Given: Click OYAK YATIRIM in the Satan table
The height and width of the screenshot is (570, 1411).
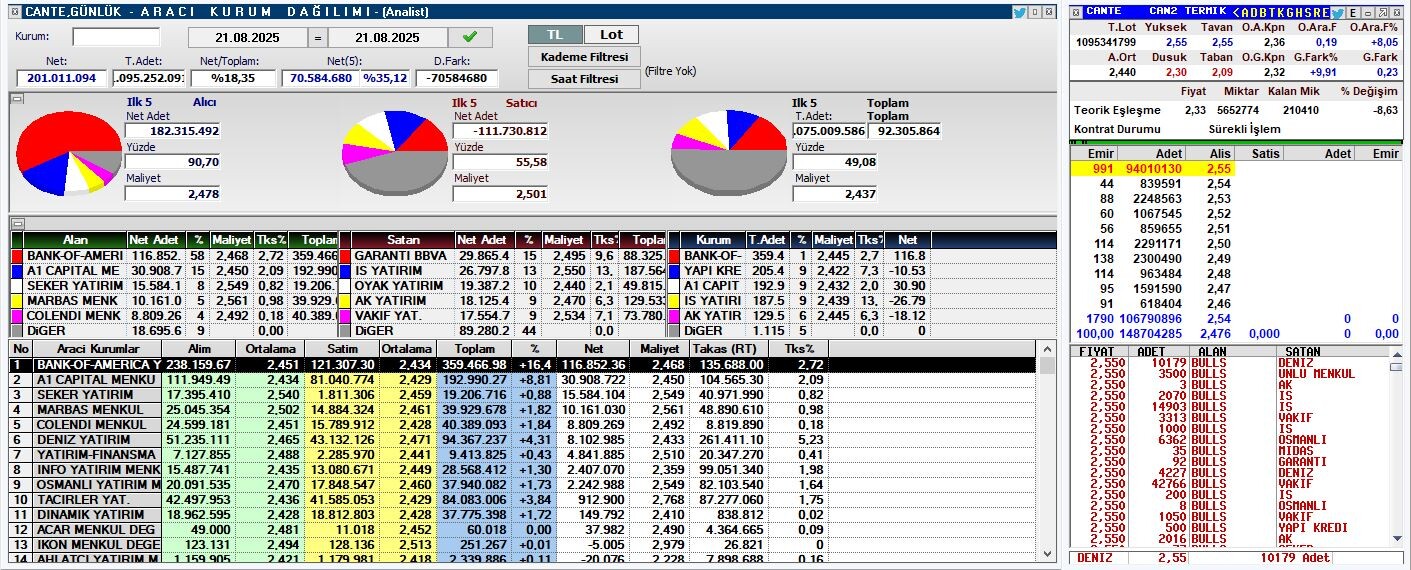Looking at the screenshot, I should click(398, 286).
